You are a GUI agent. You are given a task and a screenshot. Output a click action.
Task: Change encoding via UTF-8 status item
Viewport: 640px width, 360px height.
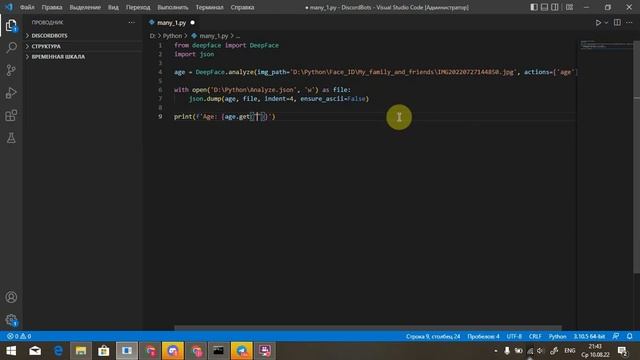pos(514,336)
